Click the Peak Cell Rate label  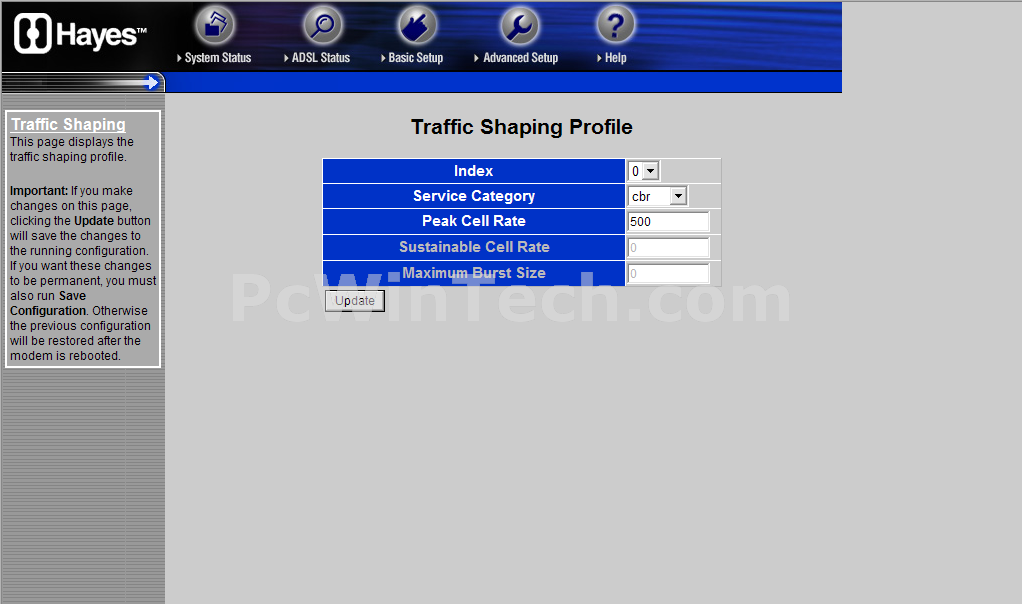pos(474,222)
